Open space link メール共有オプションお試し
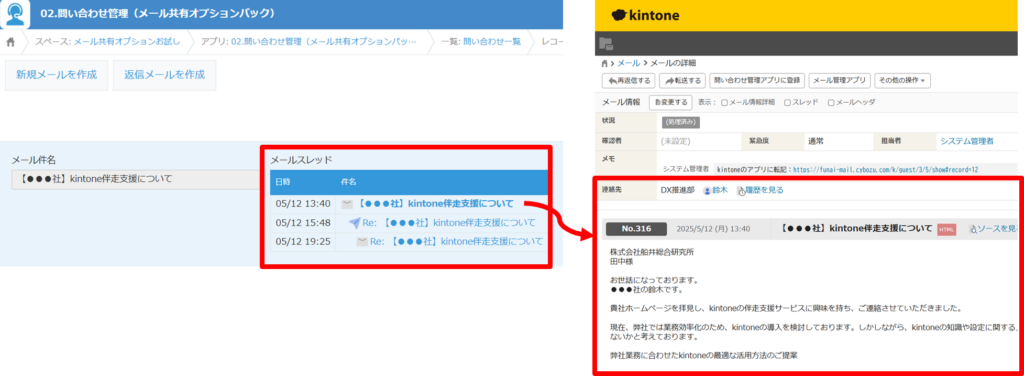This screenshot has width=1024, height=376. pyautogui.click(x=127, y=42)
